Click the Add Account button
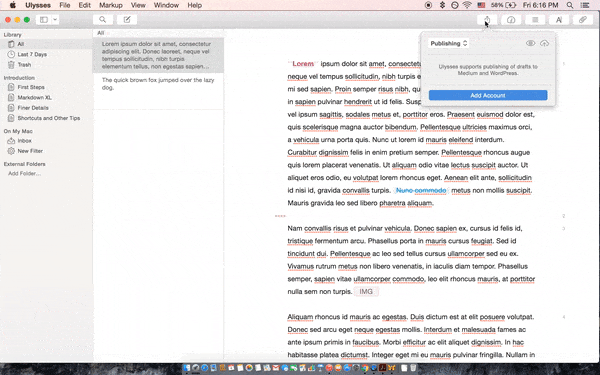The height and width of the screenshot is (375, 600). click(x=488, y=95)
